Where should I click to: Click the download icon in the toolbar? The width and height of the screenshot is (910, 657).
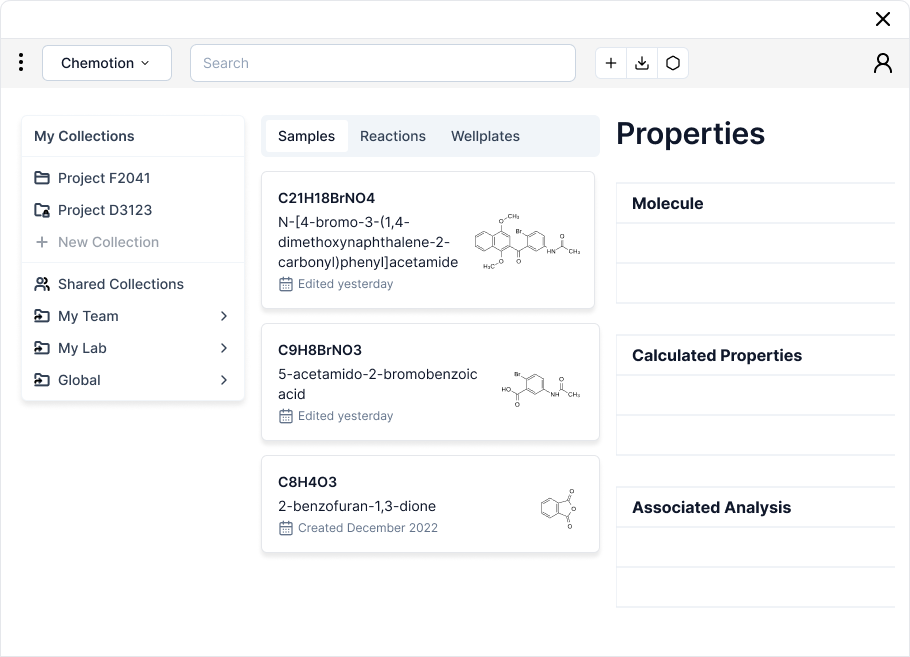tap(642, 63)
